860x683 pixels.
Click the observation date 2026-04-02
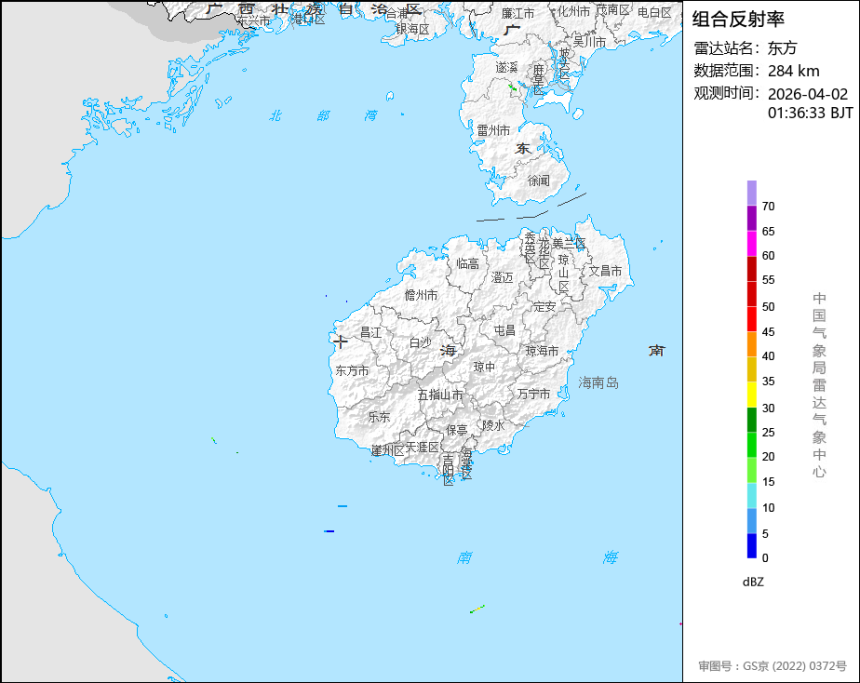pos(807,94)
